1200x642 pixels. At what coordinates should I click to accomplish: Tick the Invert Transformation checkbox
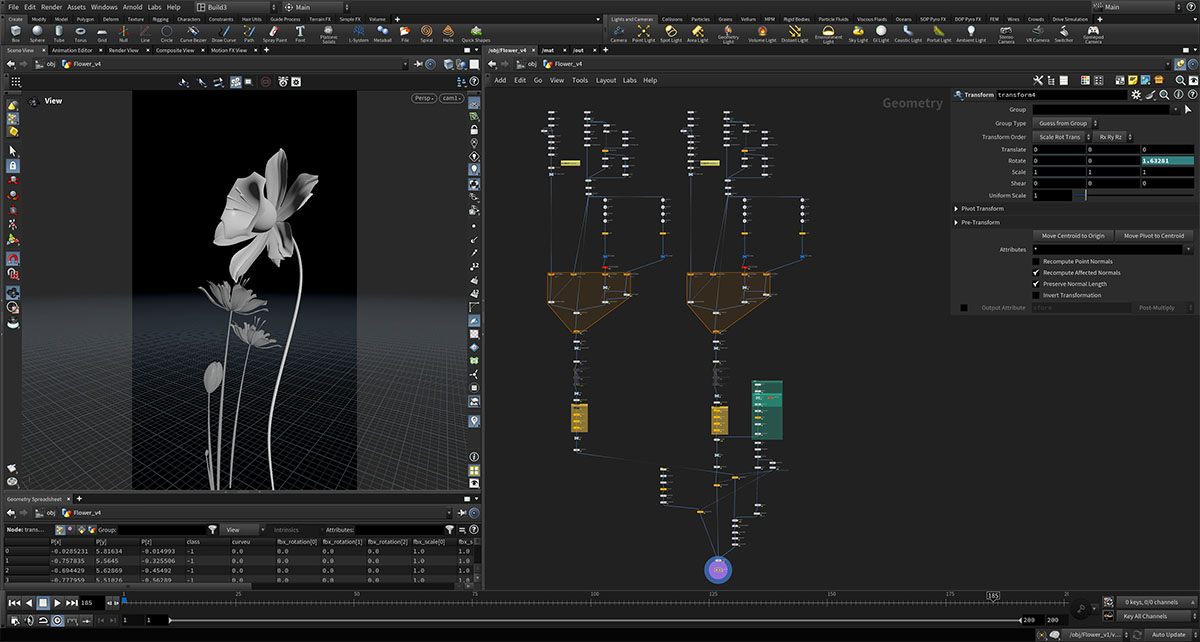point(1036,295)
